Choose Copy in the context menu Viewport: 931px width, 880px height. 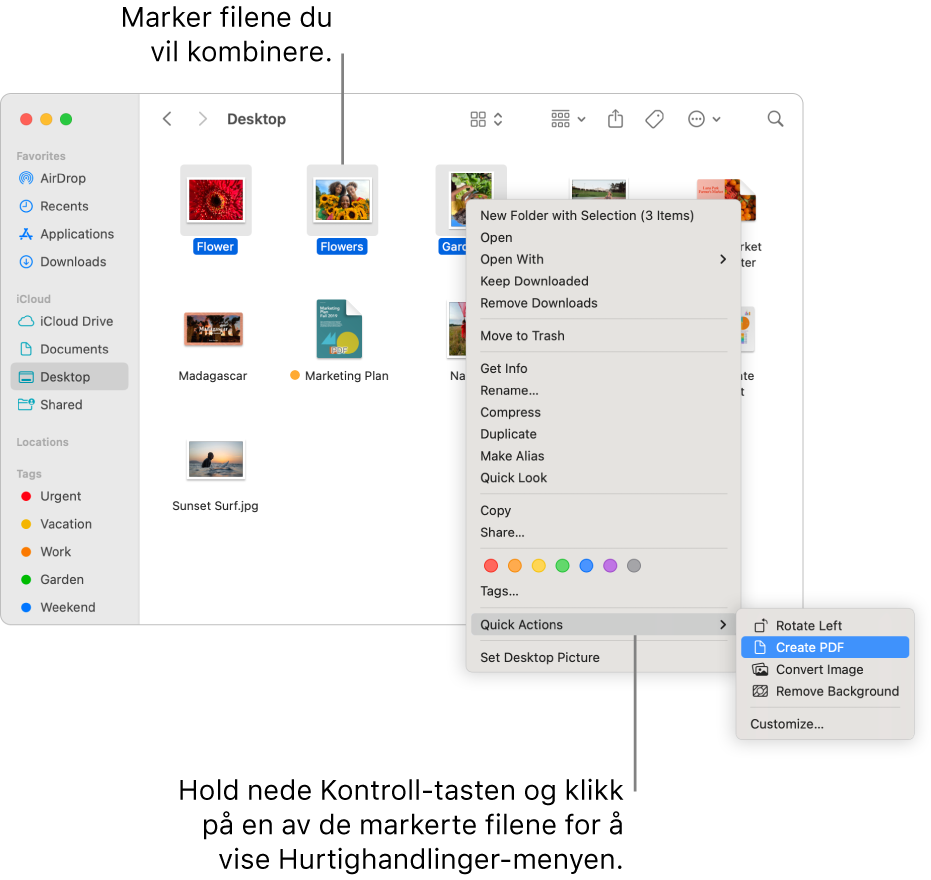[x=603, y=511]
